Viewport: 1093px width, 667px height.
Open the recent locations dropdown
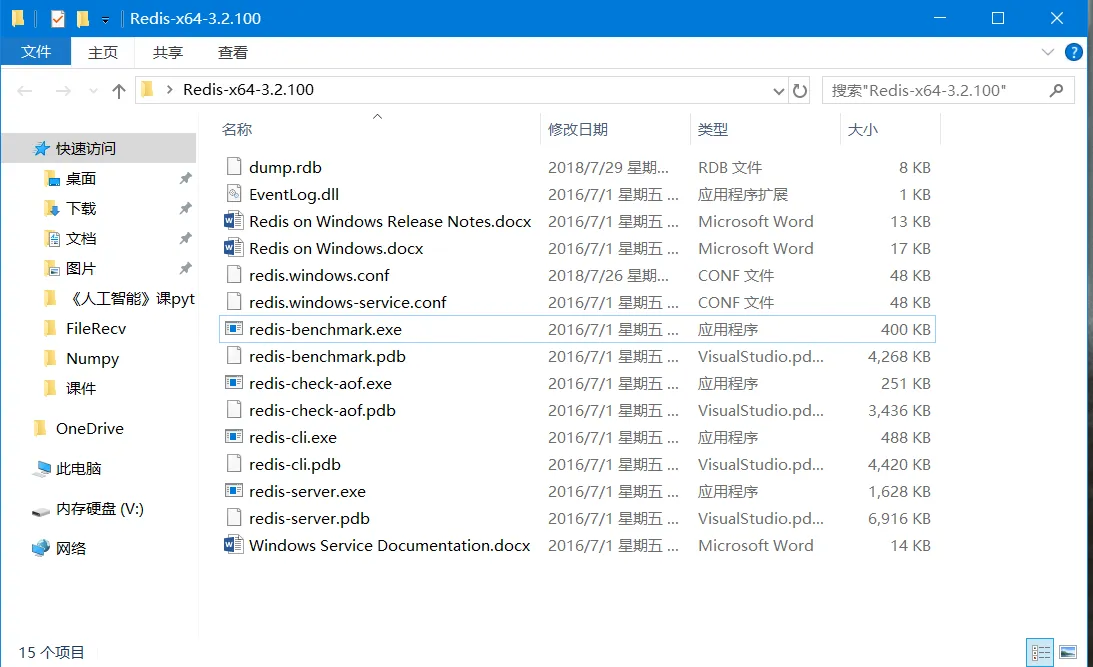click(x=93, y=91)
